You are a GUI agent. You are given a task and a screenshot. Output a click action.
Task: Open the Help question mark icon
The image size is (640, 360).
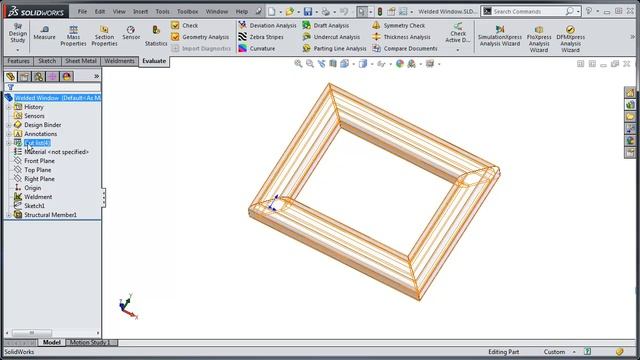pos(589,11)
